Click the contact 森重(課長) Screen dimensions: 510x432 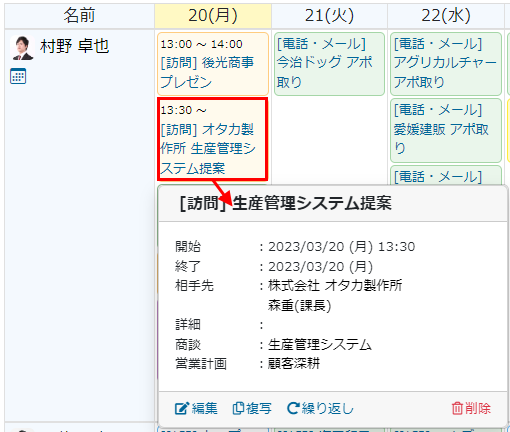[299, 305]
